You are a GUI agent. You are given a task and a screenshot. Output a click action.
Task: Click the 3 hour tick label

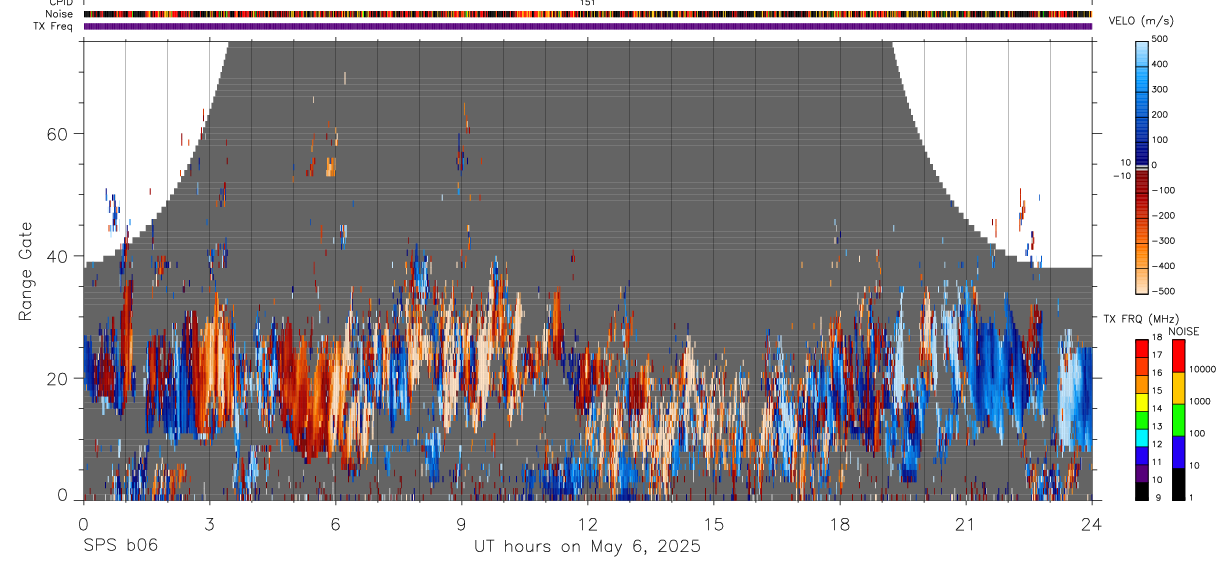click(x=209, y=523)
